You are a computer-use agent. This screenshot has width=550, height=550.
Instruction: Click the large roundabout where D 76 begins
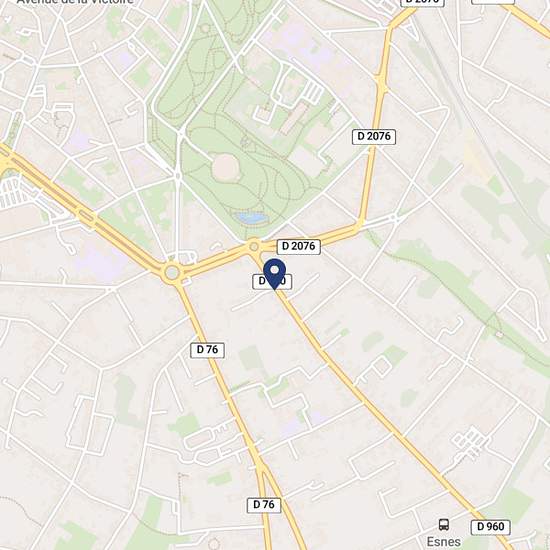coord(172,273)
